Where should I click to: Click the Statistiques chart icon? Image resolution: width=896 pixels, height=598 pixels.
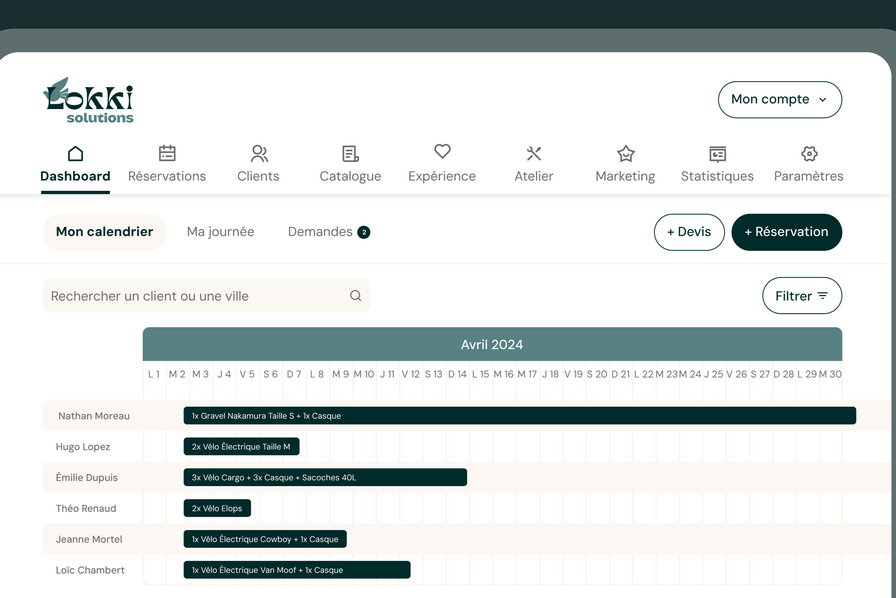click(718, 154)
